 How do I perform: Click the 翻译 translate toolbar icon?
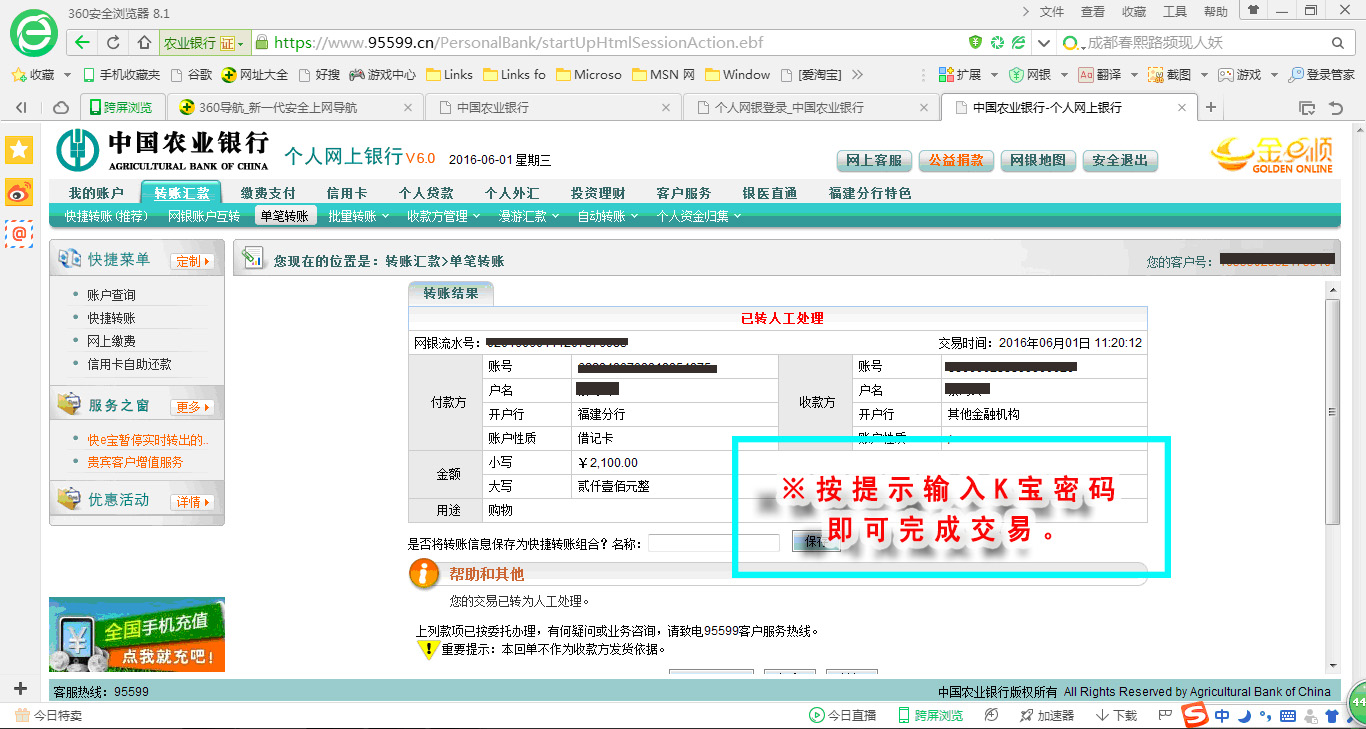click(1087, 75)
